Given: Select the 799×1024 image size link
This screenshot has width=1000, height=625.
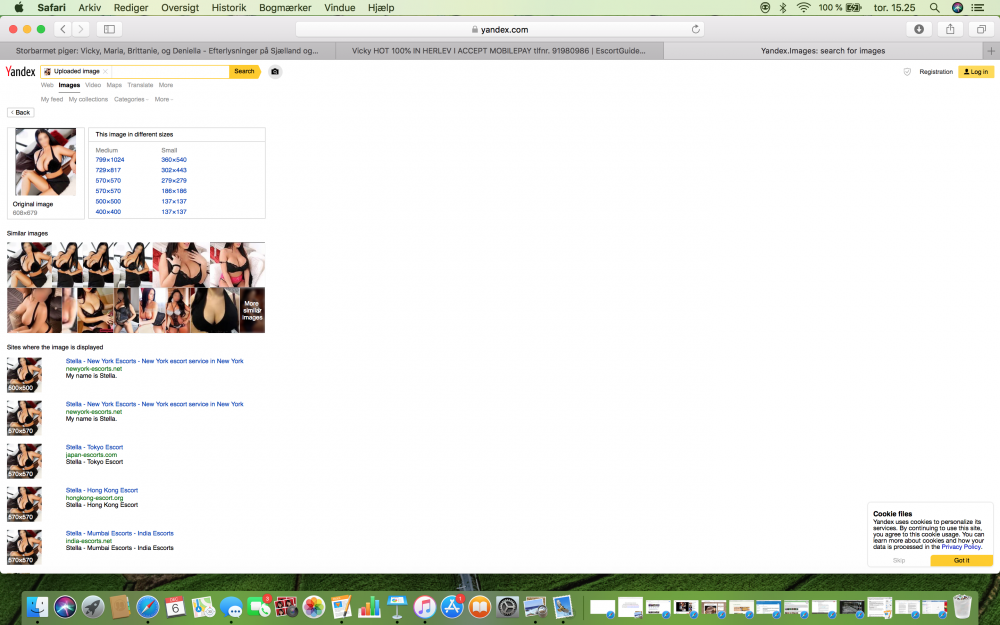Looking at the screenshot, I should pos(110,160).
